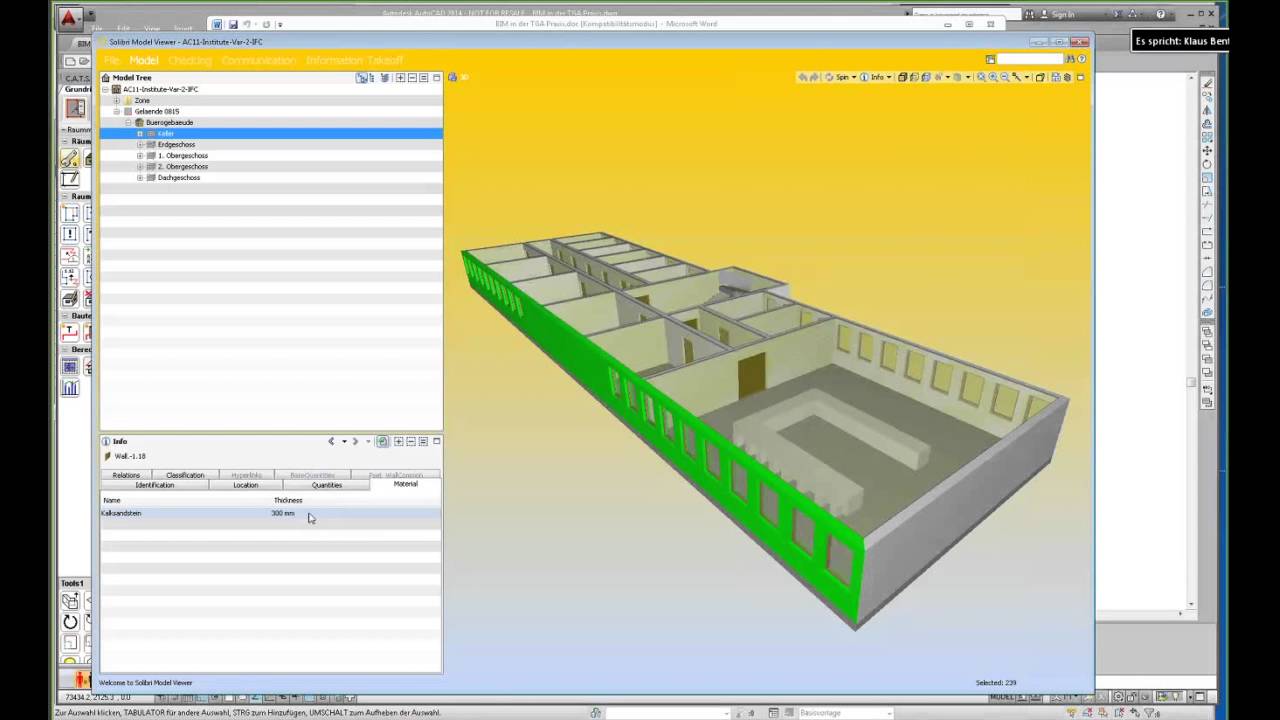The height and width of the screenshot is (720, 1280).
Task: Collapse the AC11-Institute-Var-2-IFC root node
Action: point(106,89)
